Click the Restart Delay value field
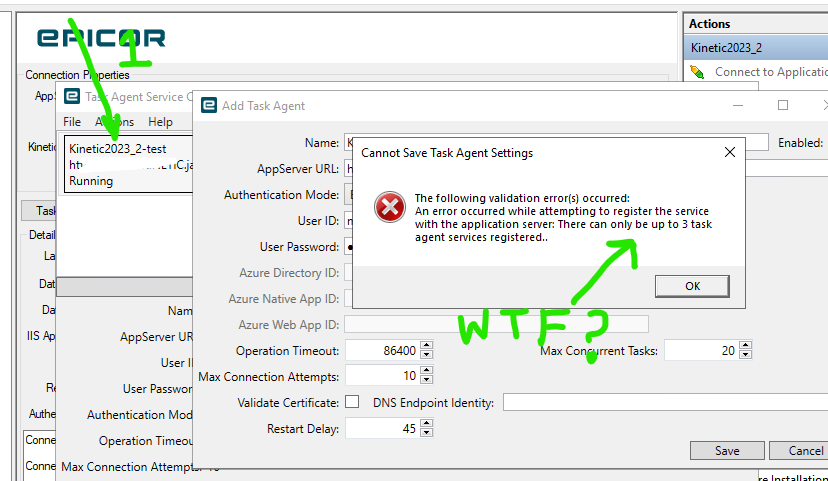The height and width of the screenshot is (481, 828). (383, 428)
